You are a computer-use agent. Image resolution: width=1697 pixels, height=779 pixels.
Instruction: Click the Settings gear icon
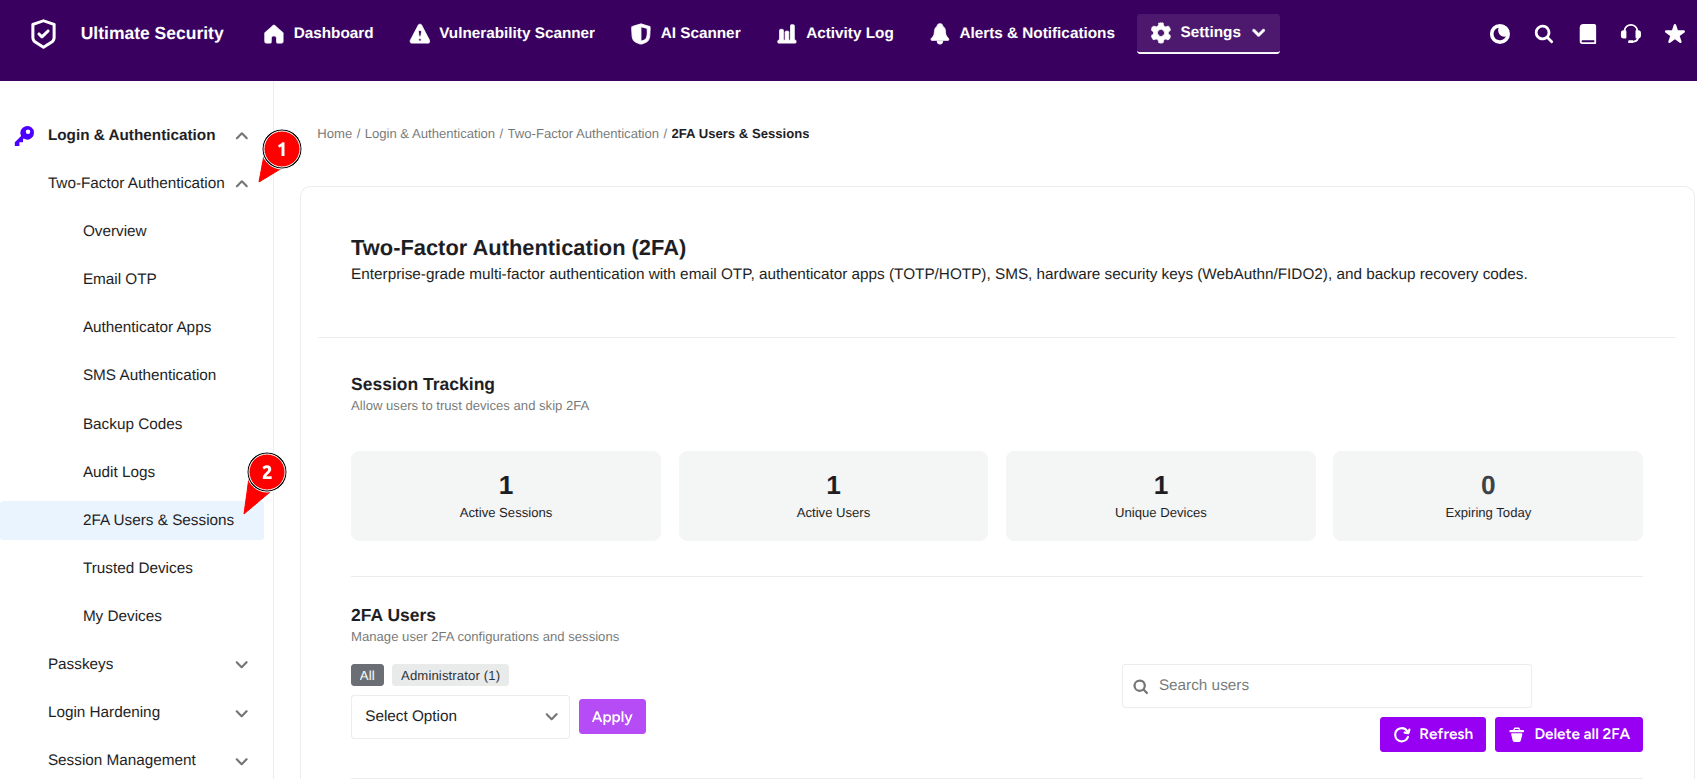(1161, 33)
